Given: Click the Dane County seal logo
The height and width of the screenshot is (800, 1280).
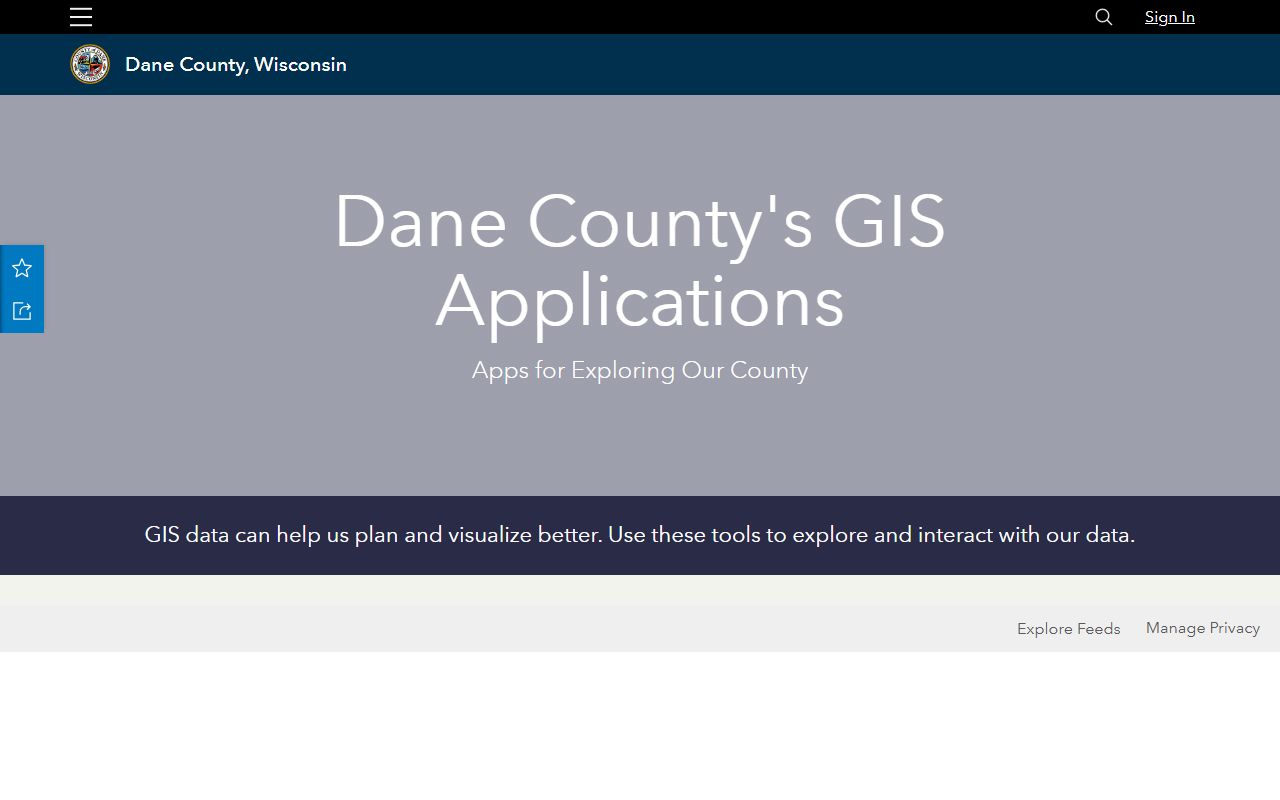Looking at the screenshot, I should [x=90, y=64].
